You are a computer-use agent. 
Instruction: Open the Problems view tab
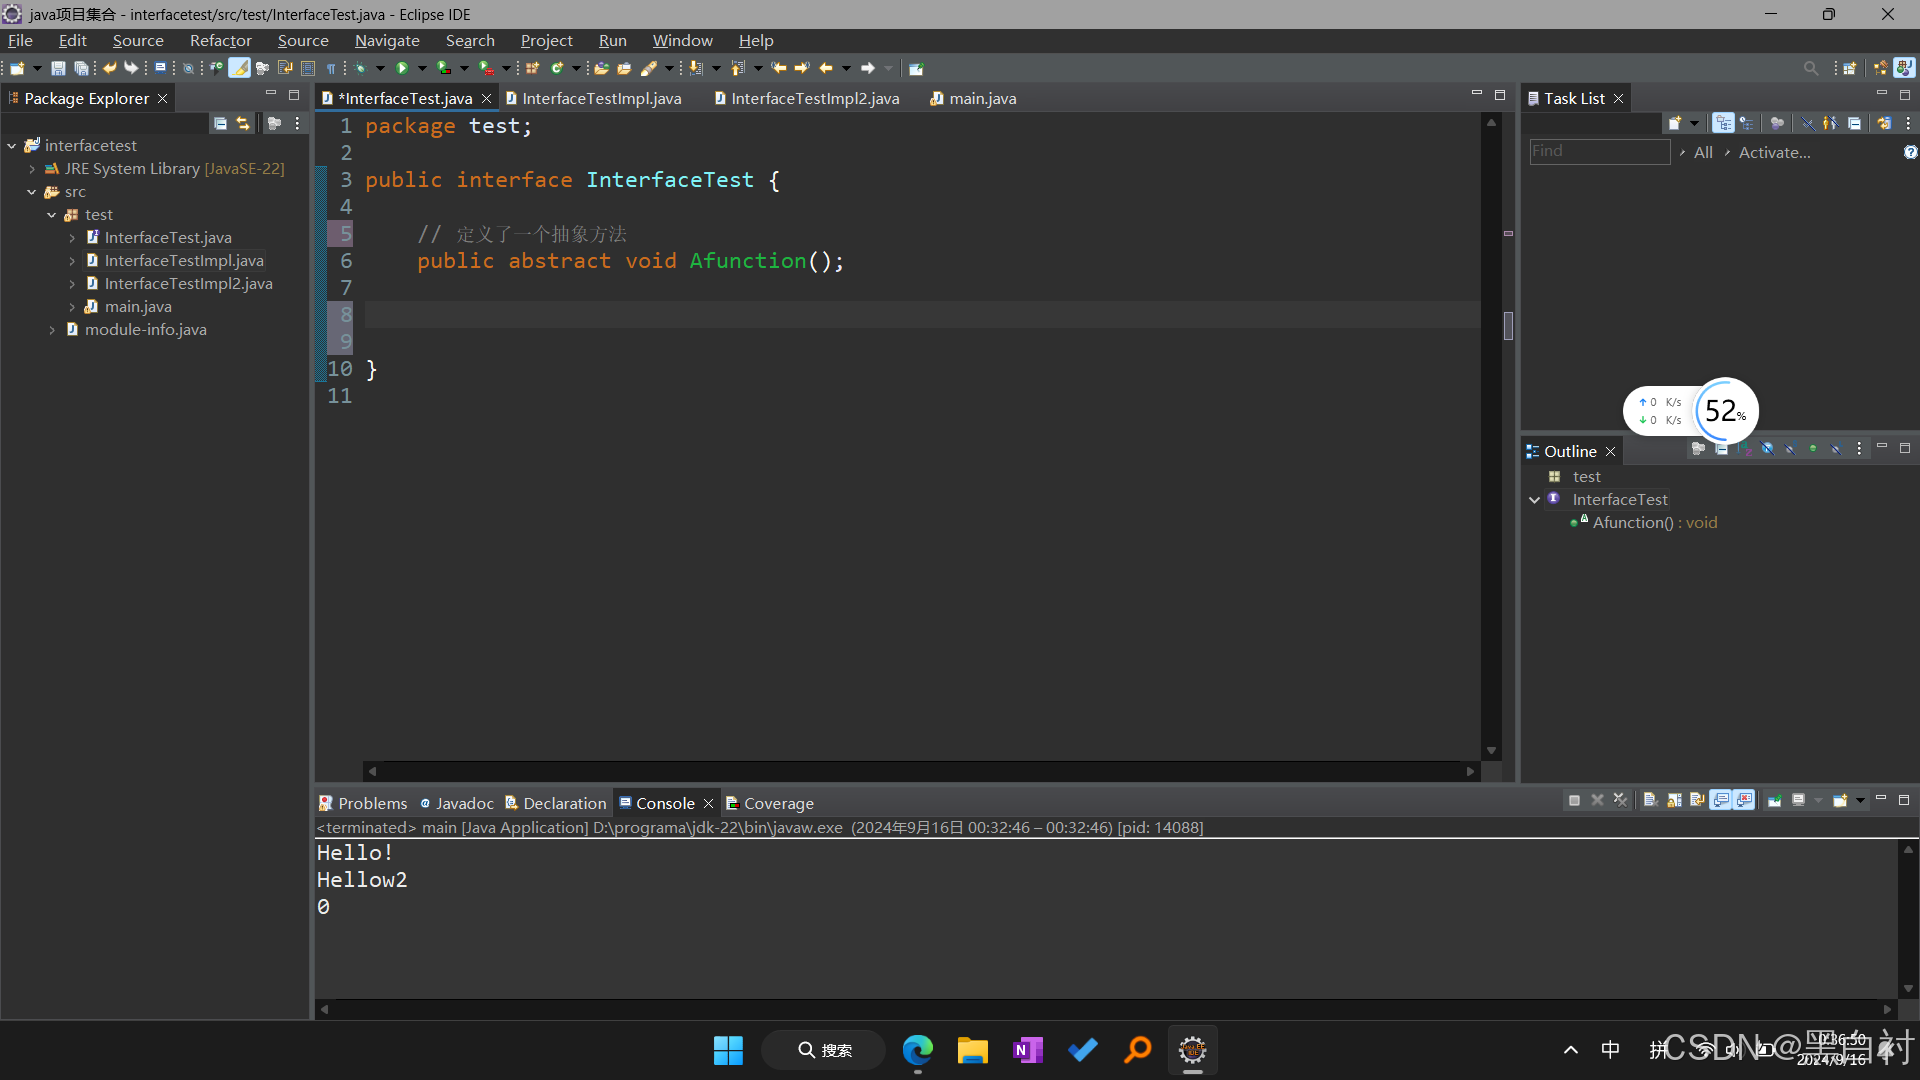tap(363, 803)
